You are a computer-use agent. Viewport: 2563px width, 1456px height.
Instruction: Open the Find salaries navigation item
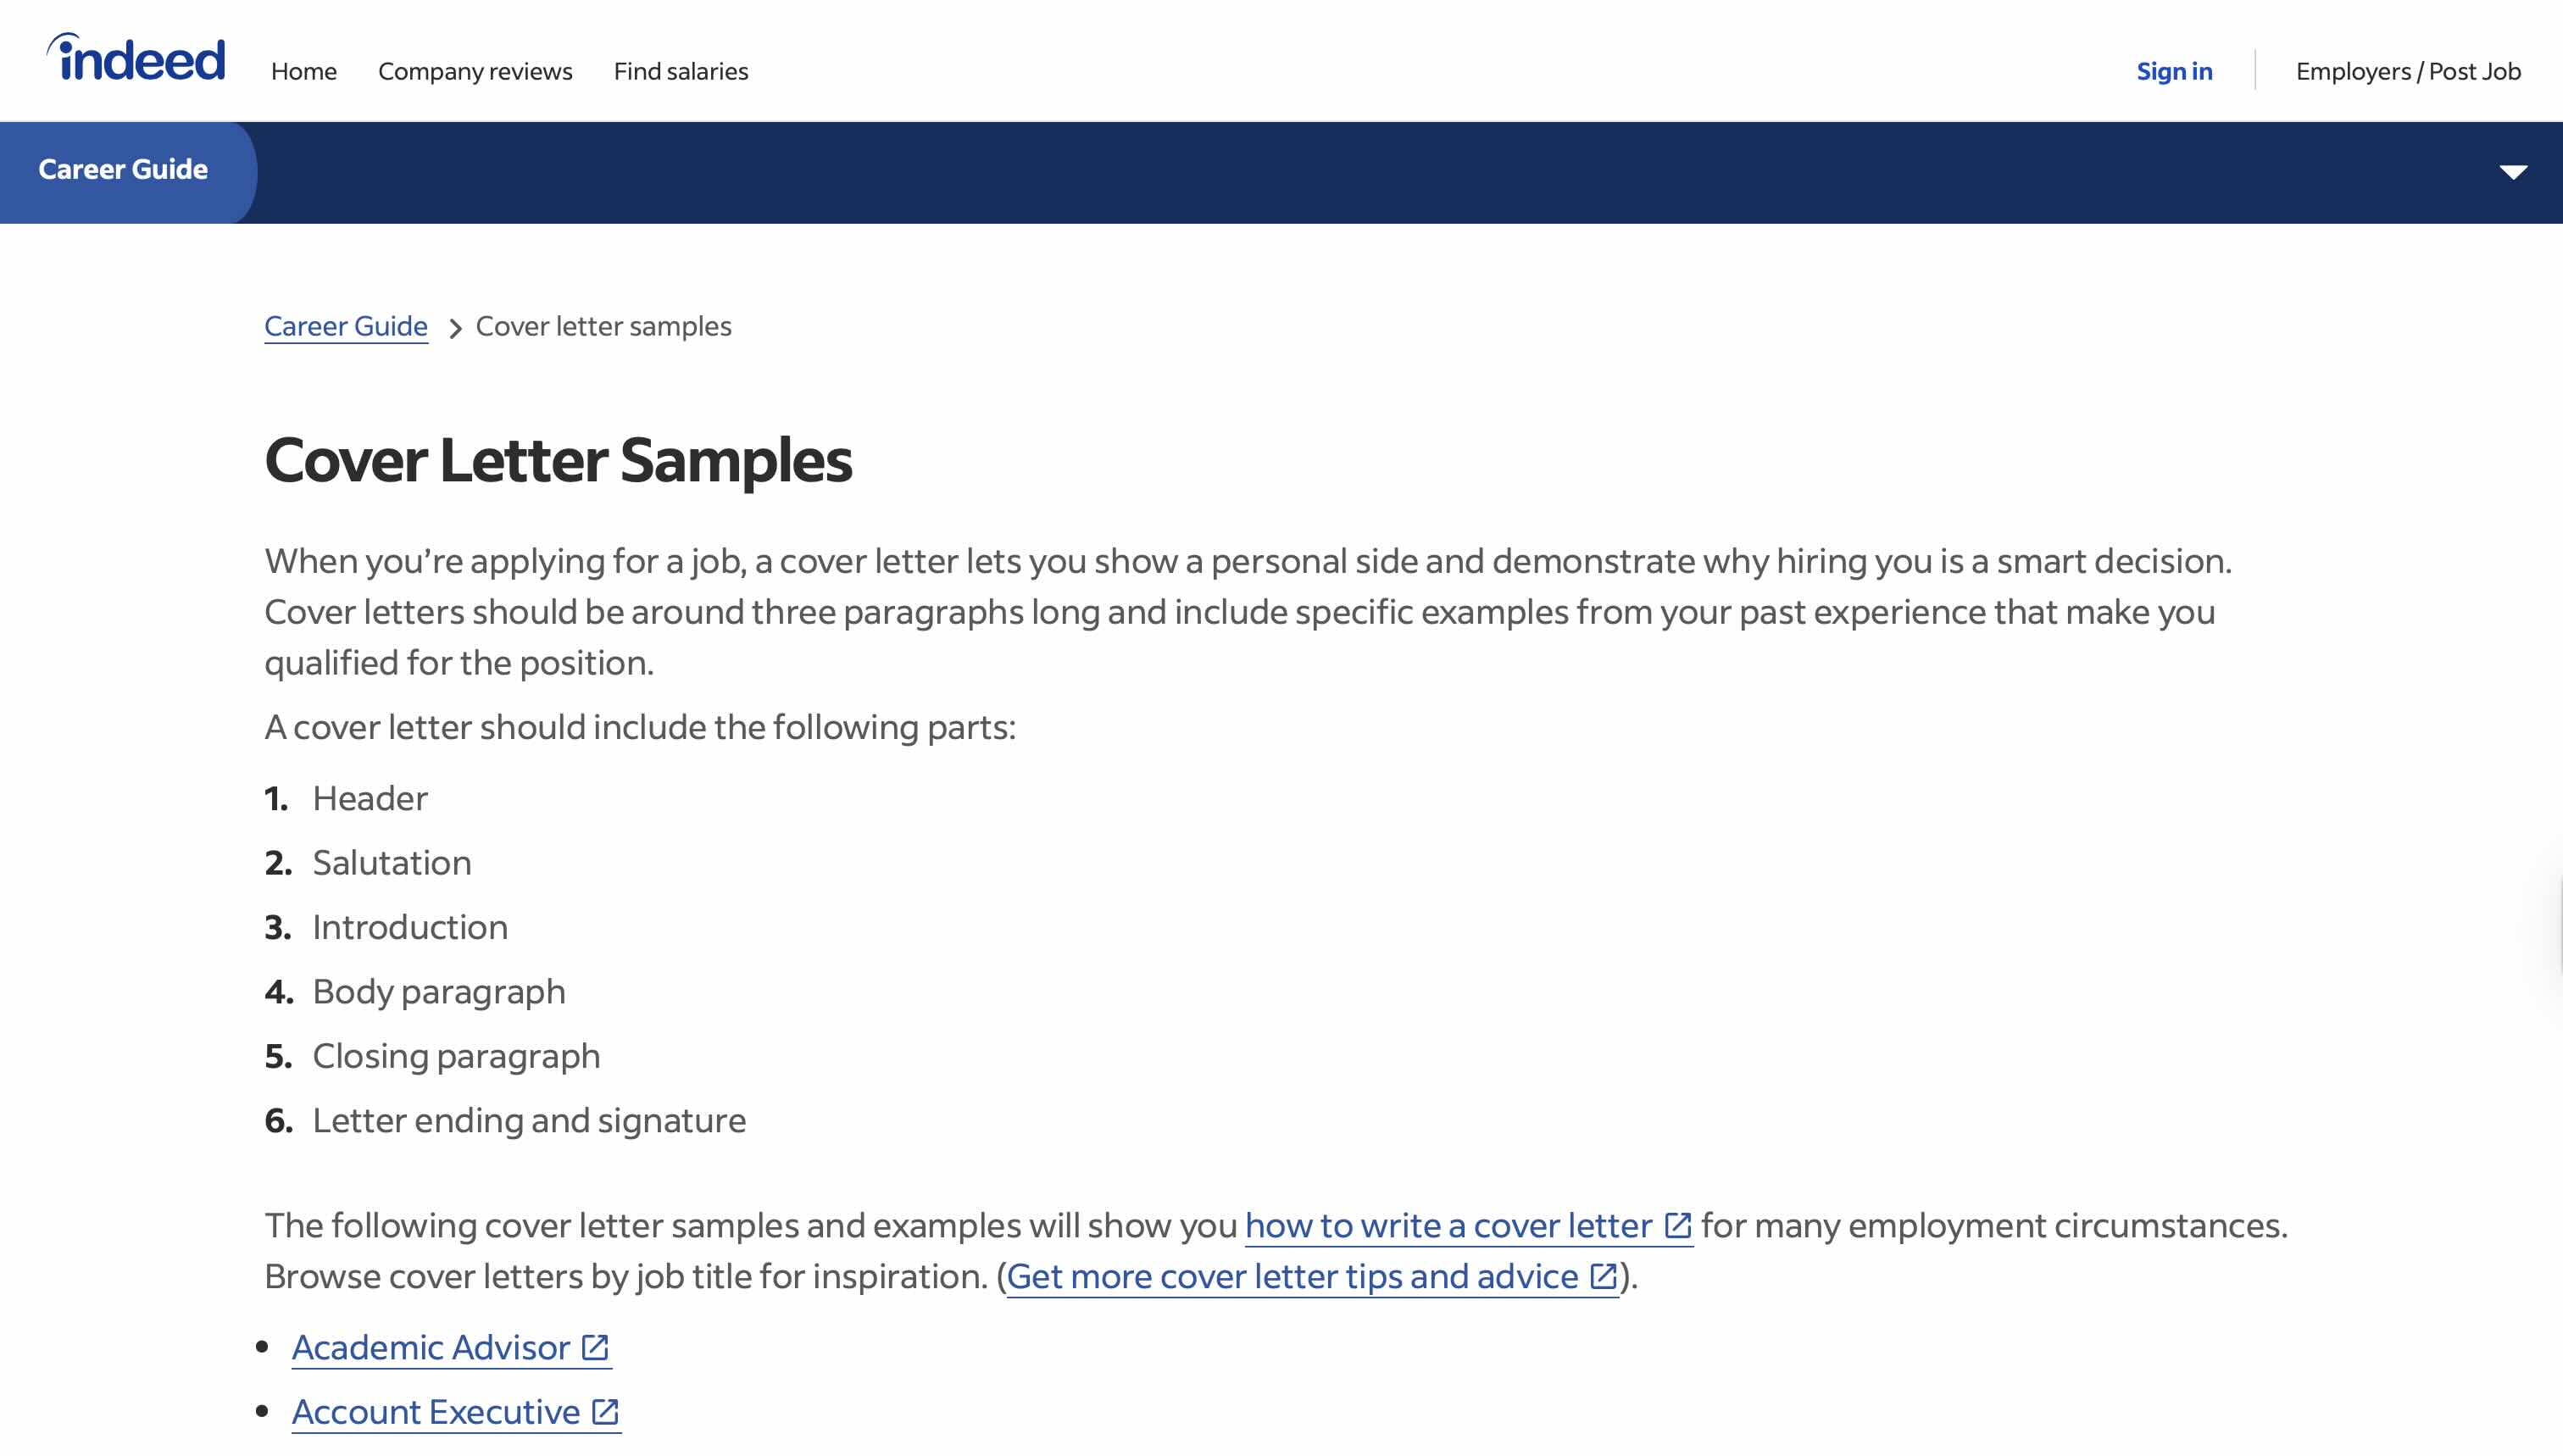[681, 71]
